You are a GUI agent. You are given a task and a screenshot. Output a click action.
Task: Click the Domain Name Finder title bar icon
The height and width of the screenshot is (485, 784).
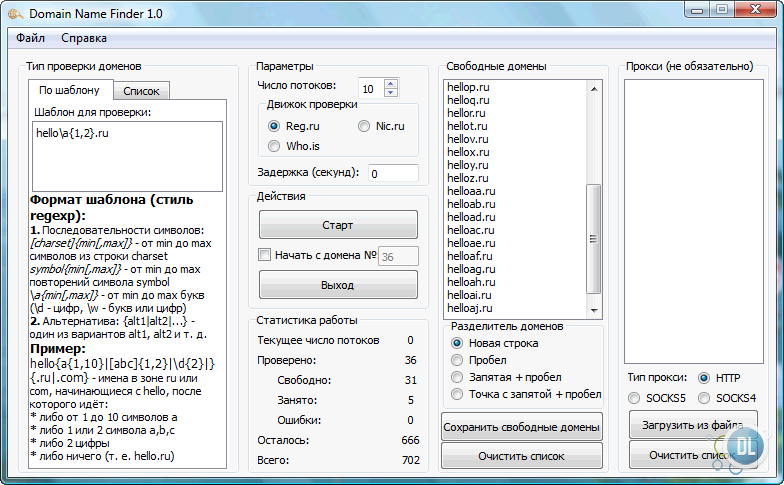pos(14,14)
